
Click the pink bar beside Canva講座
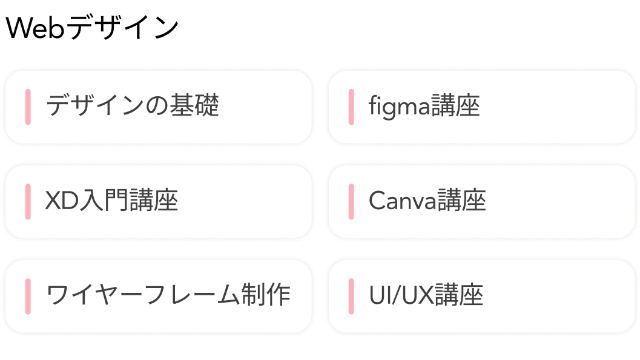351,202
